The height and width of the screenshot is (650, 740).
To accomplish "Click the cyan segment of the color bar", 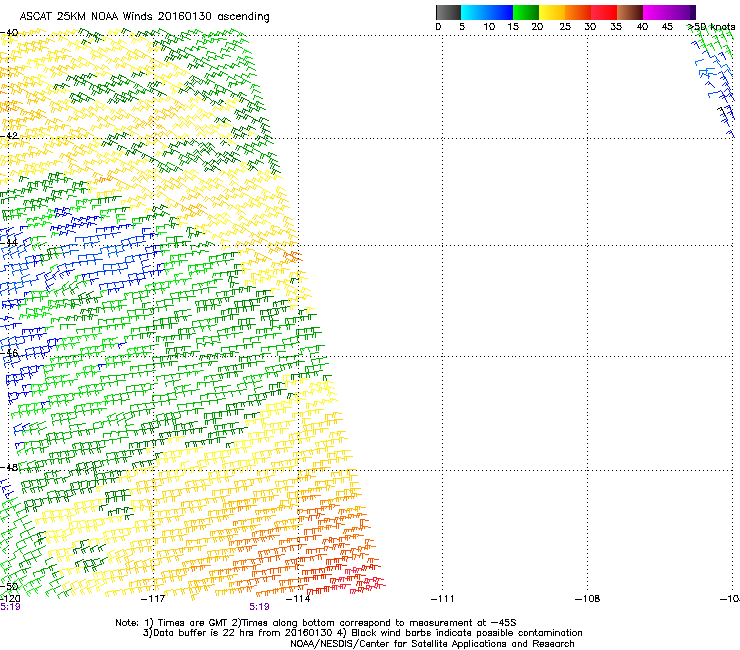I will (473, 12).
